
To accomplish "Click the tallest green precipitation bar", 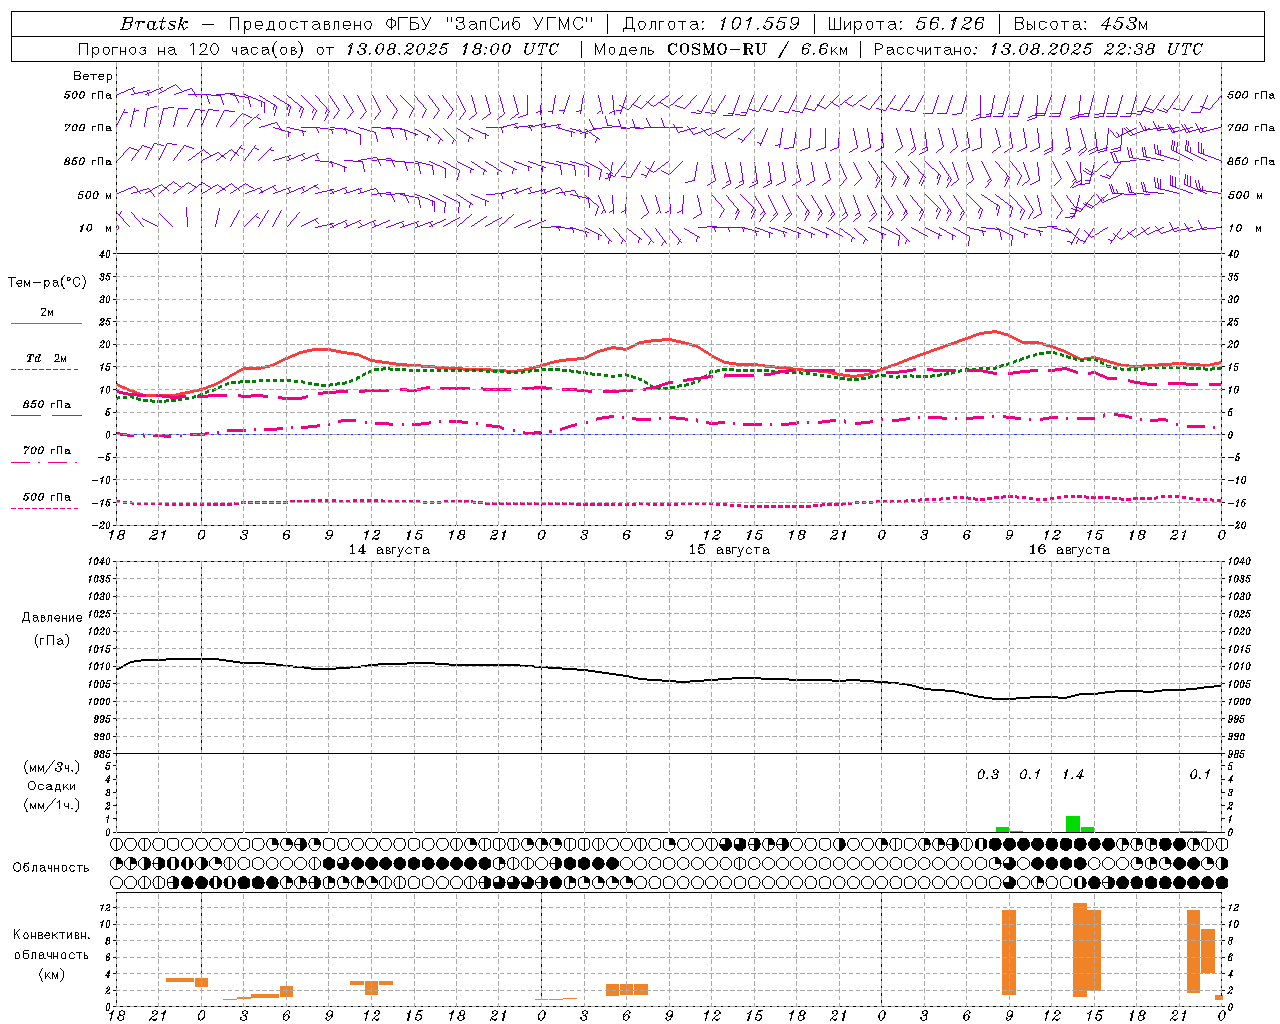I will point(1072,824).
